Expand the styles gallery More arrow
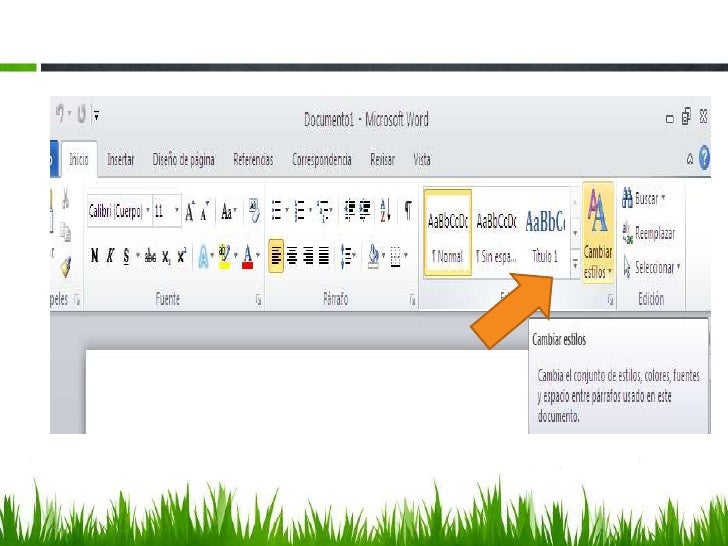 click(575, 265)
